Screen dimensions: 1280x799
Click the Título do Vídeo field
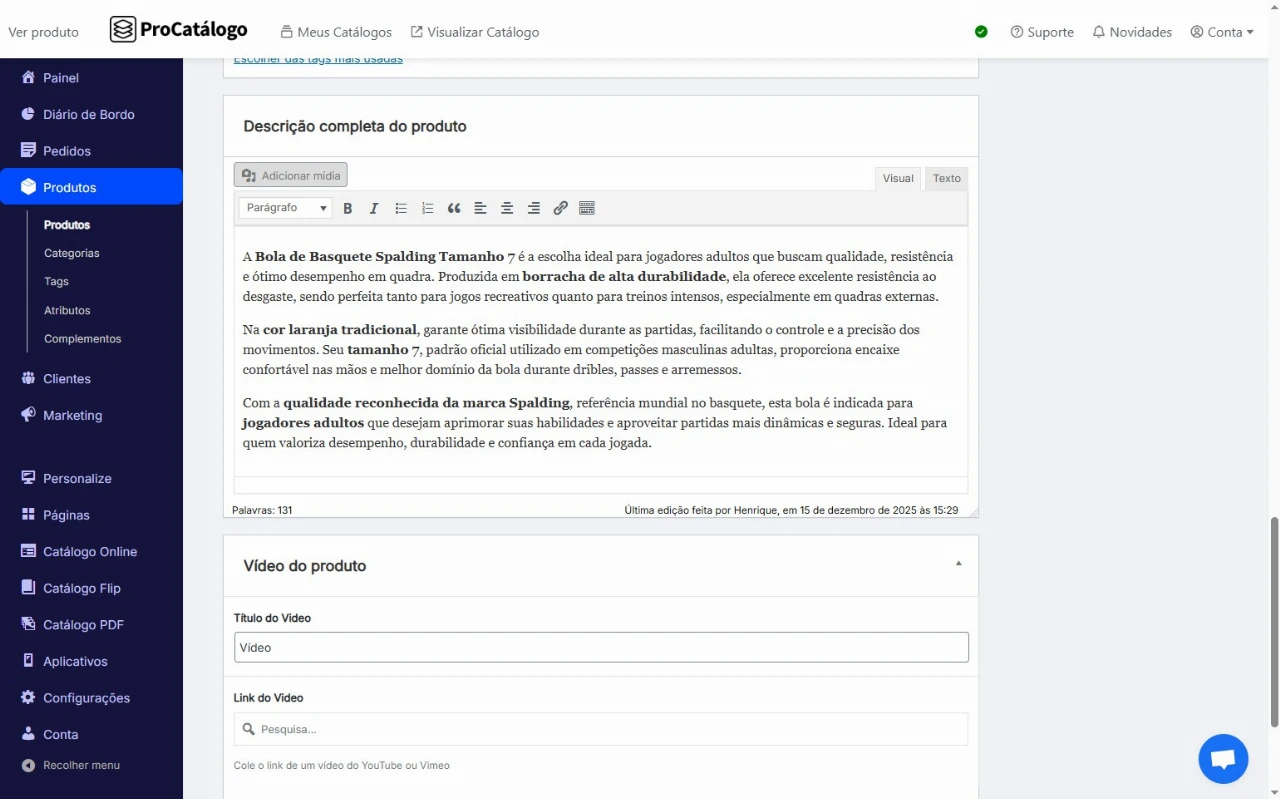601,647
